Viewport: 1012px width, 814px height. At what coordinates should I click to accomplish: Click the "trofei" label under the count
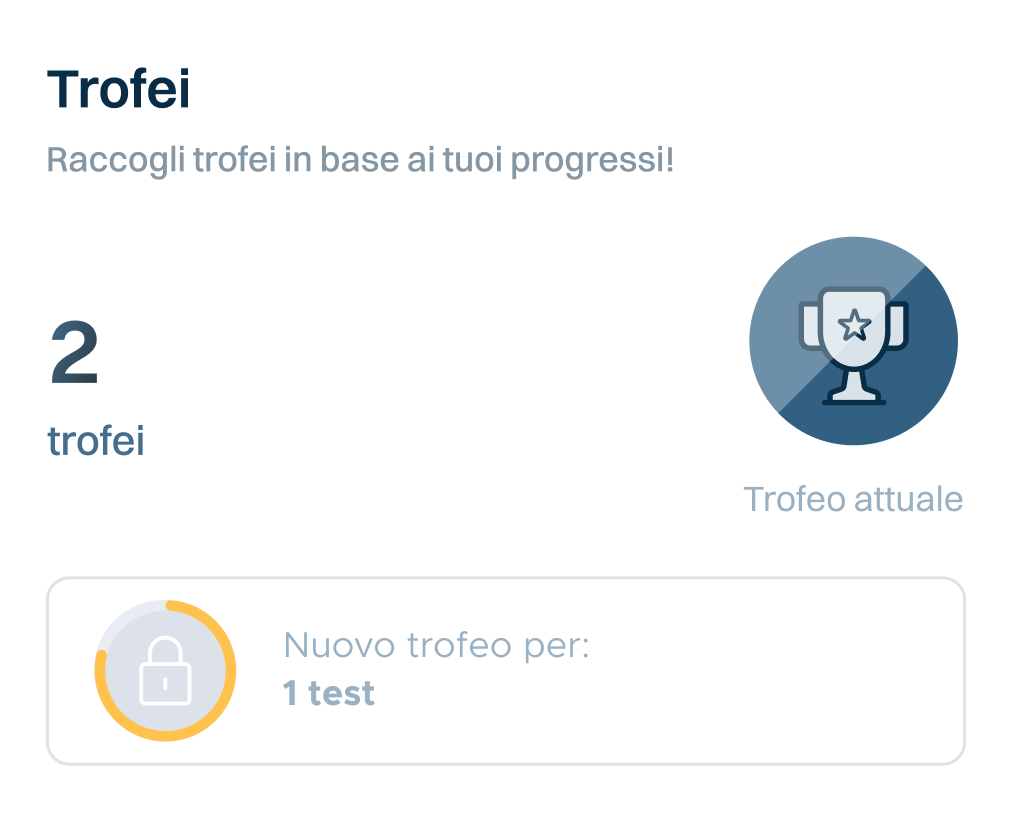point(96,440)
